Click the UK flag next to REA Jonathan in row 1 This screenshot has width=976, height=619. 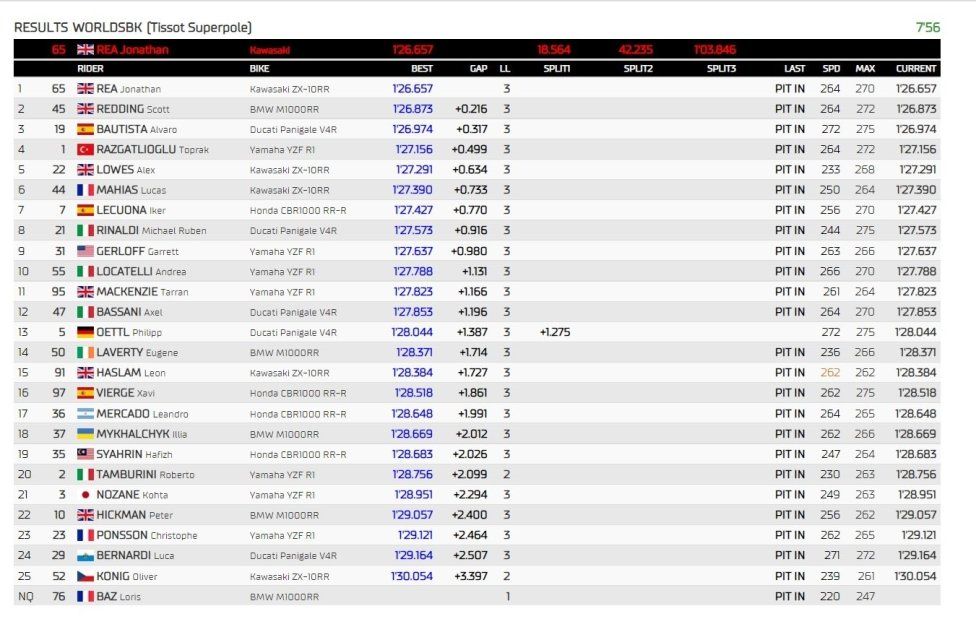click(85, 88)
